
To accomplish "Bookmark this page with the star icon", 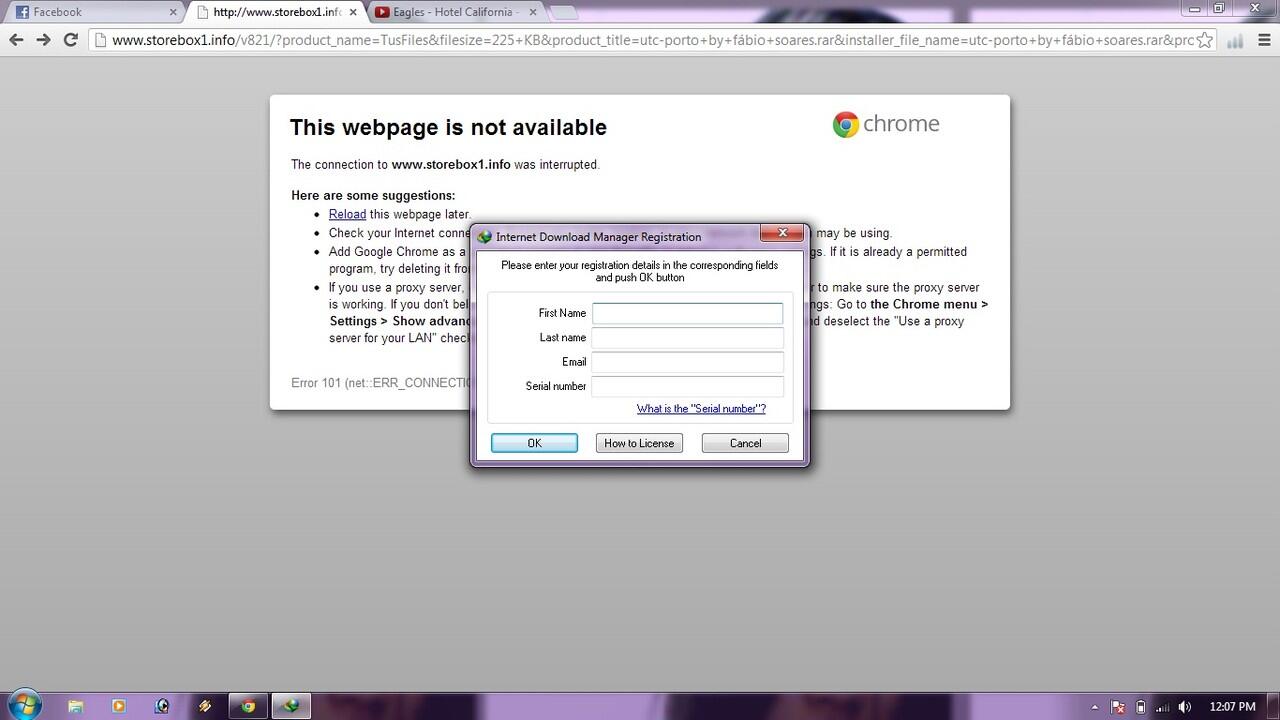I will [x=1204, y=40].
